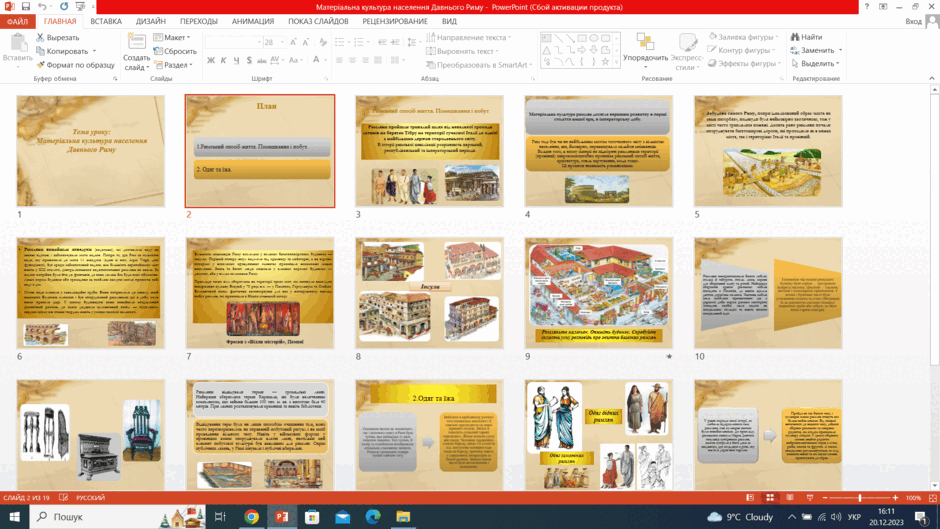The height and width of the screenshot is (529, 940).
Task: Switch to ВСТАВКА tab
Action: (x=106, y=22)
